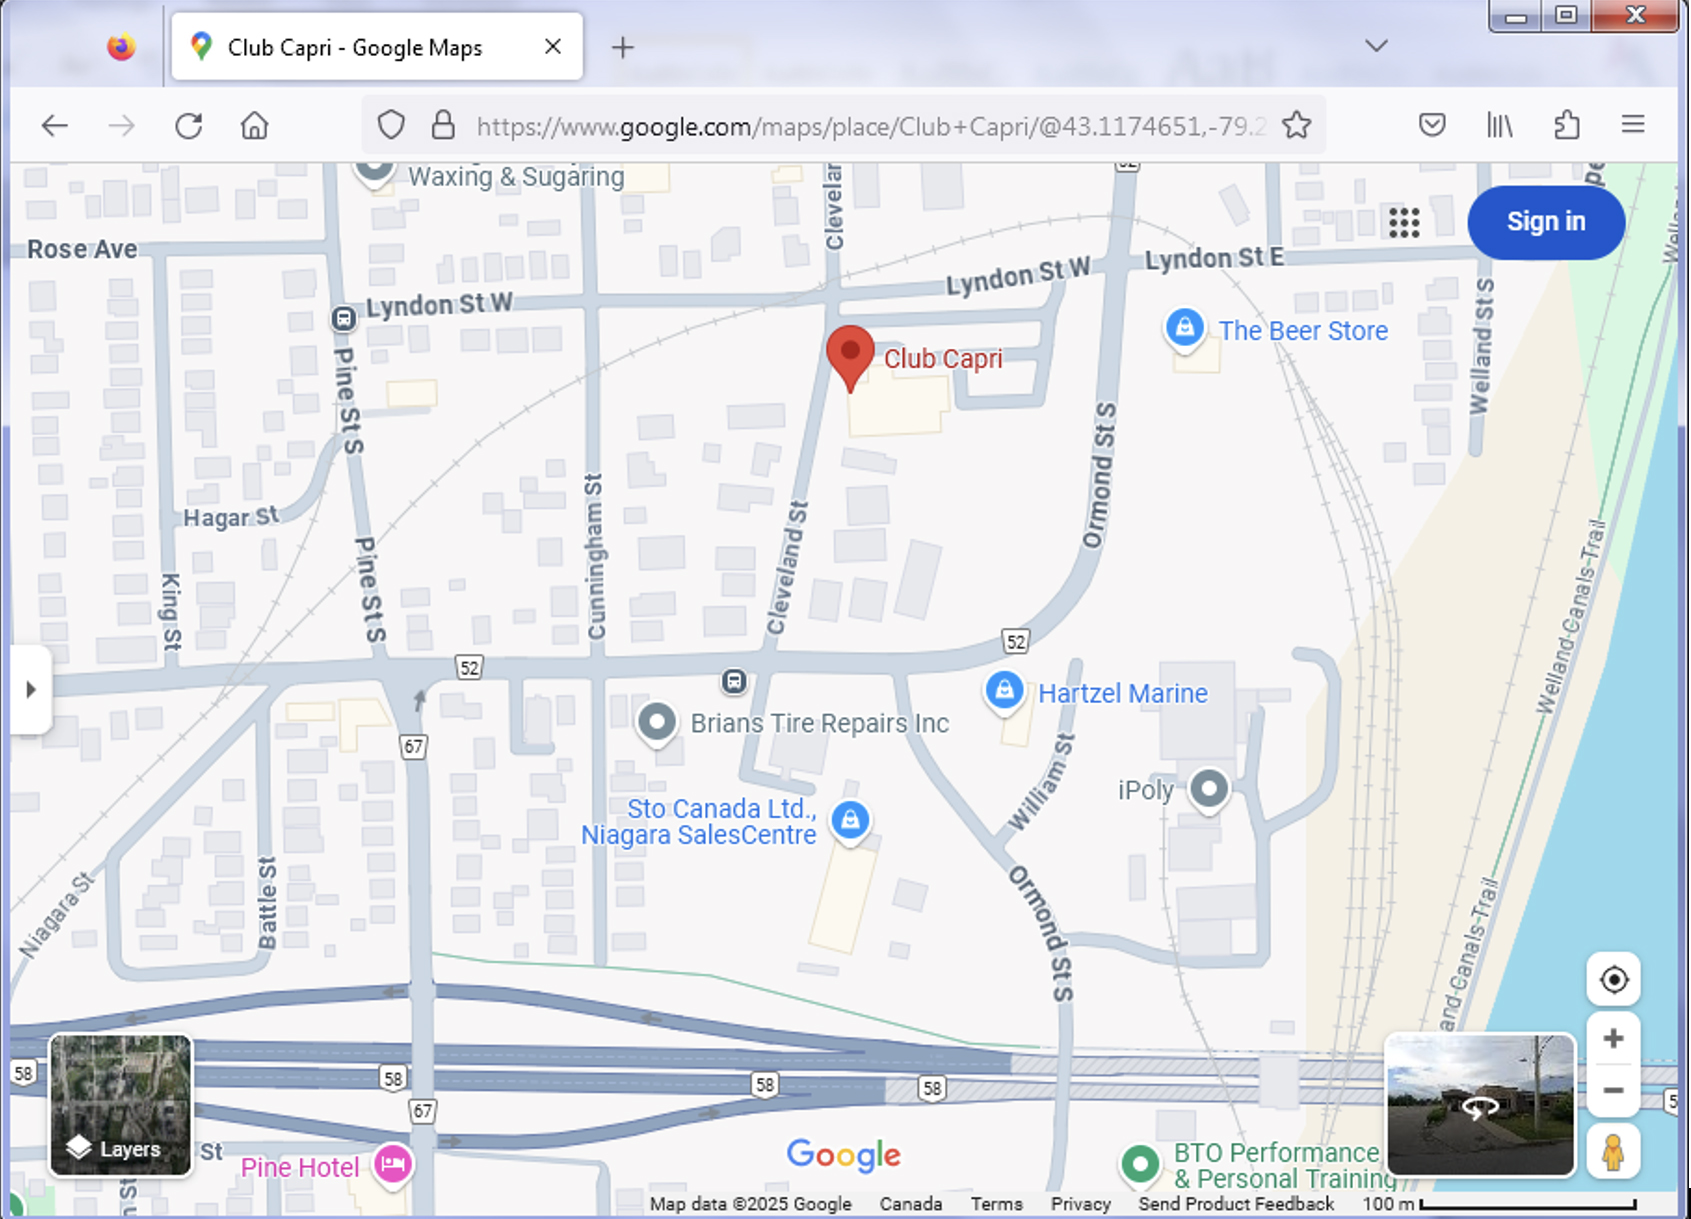Open the Firefox library icon
Image resolution: width=1691 pixels, height=1219 pixels.
[1499, 125]
